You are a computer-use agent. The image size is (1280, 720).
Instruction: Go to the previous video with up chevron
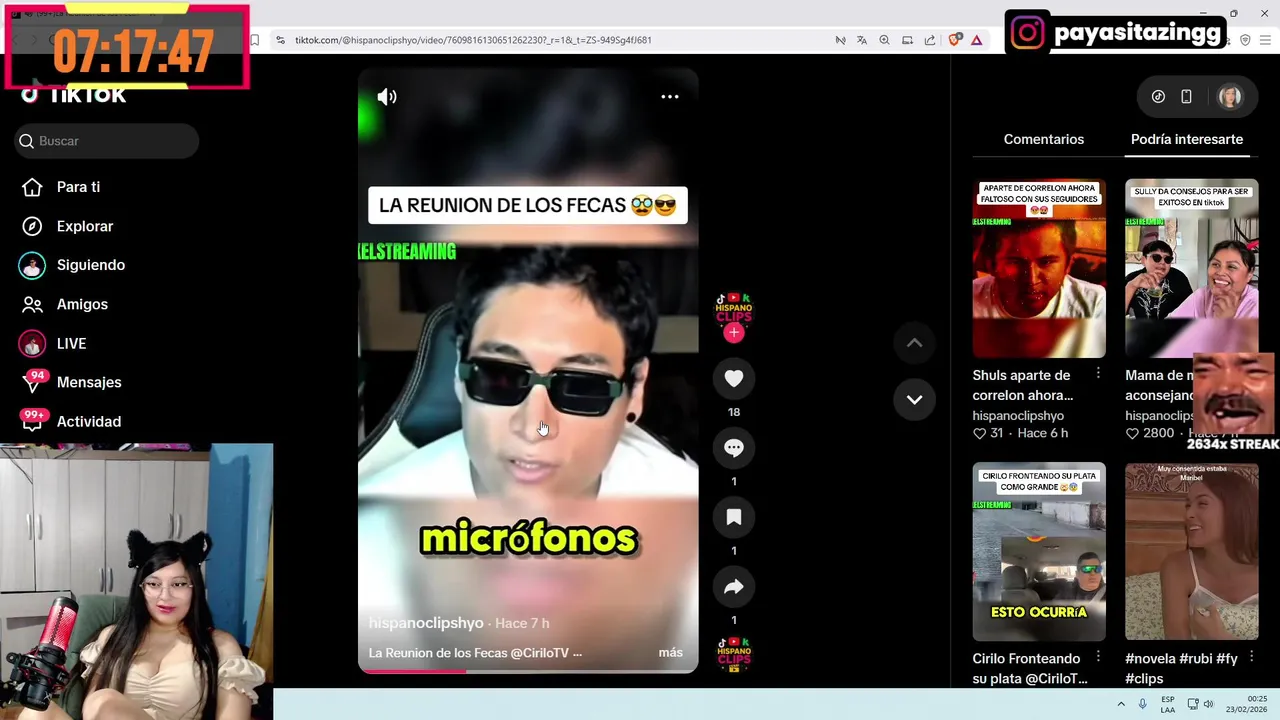pos(914,343)
